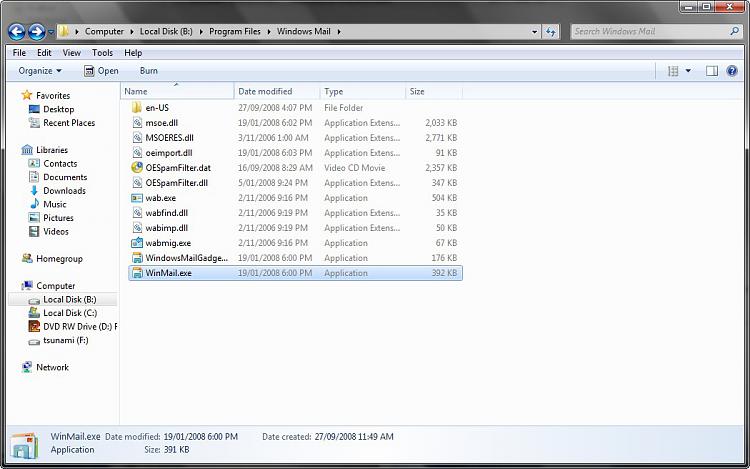Expand breadcrumb arrow after Local Disk (B:)
Screen dimensions: 750x469
coord(200,32)
